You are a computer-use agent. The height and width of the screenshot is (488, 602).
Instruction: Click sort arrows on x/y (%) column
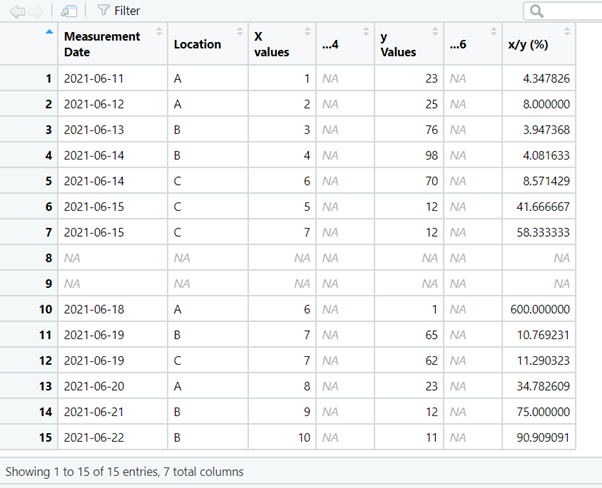[x=568, y=32]
